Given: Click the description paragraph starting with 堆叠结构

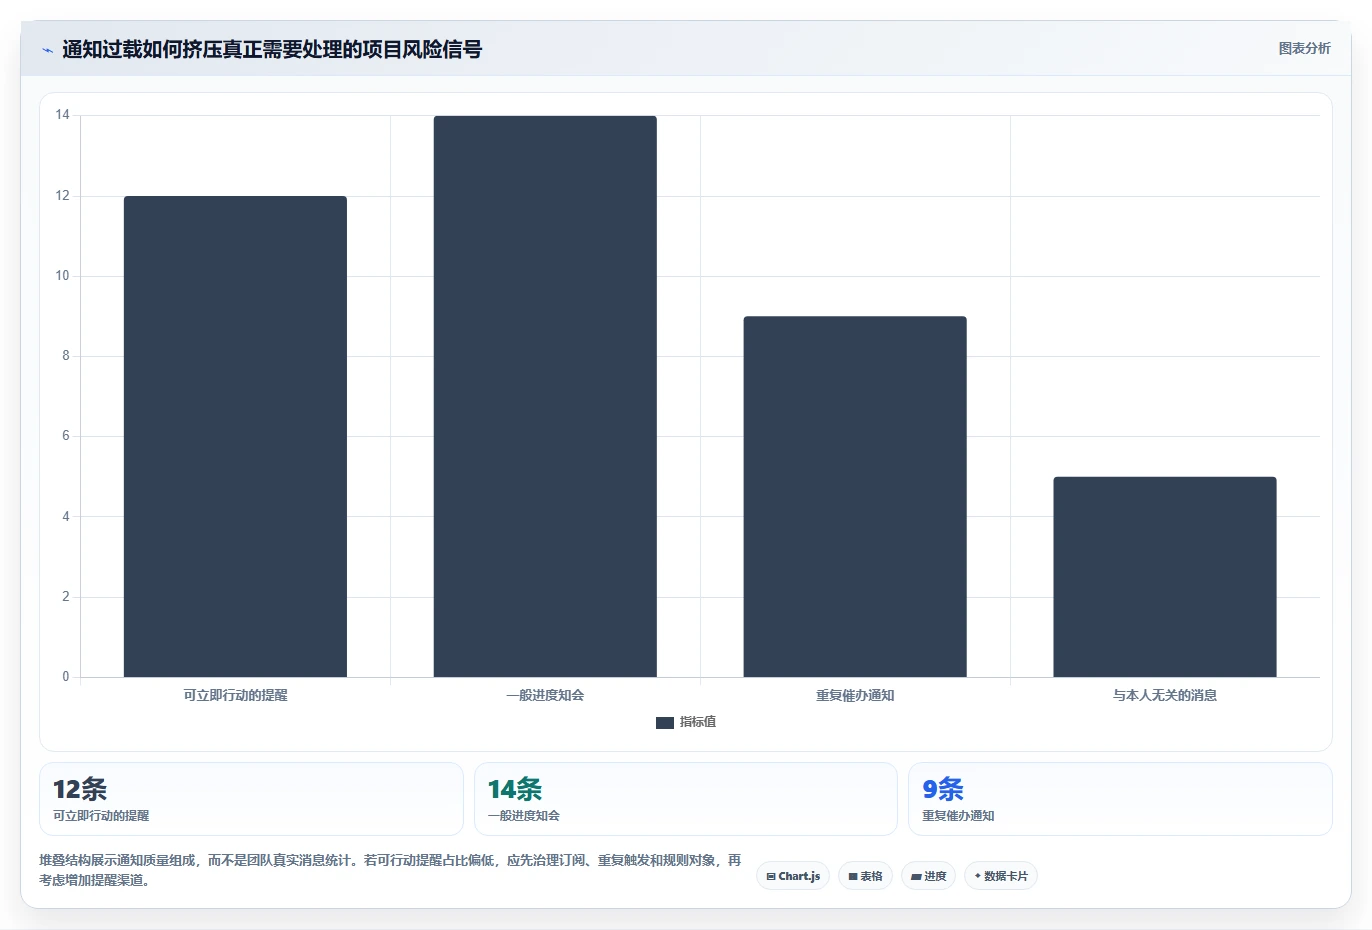Looking at the screenshot, I should (x=391, y=870).
